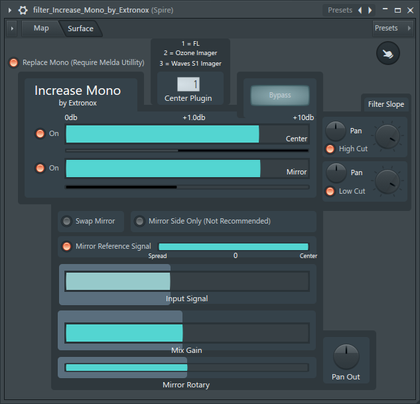Screen dimensions: 420x404
Task: Click the thin slider under Center bar
Action: point(187,151)
